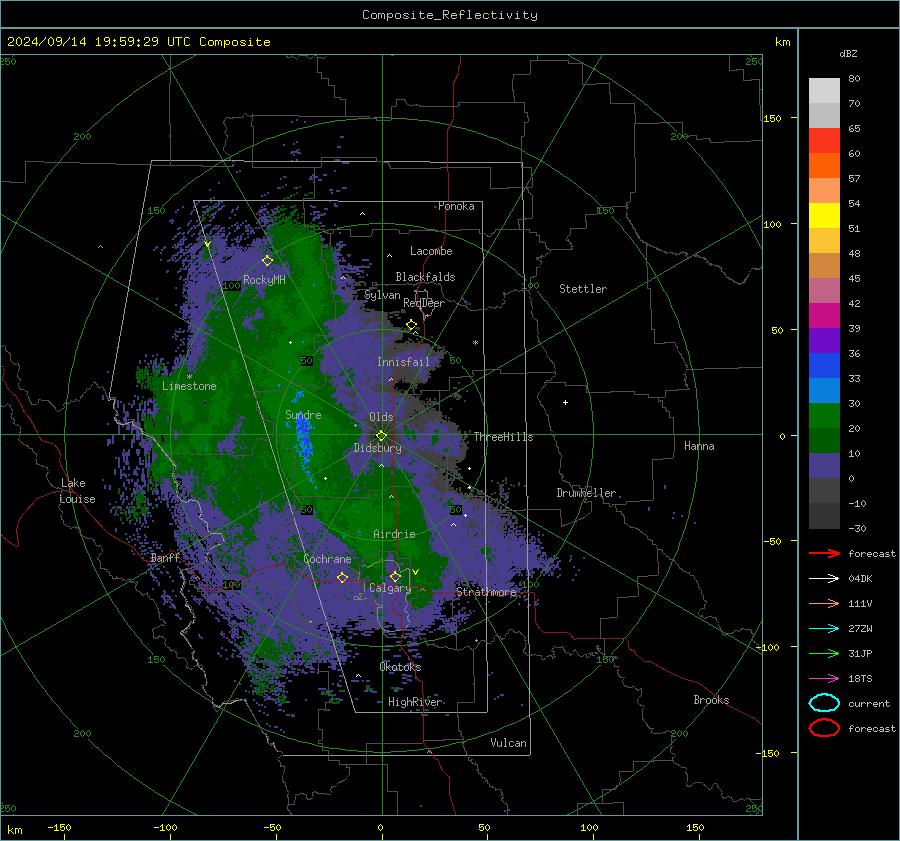Pick the orange 60-57 dBZ swatch
Screen dimensions: 900x841
(x=824, y=166)
